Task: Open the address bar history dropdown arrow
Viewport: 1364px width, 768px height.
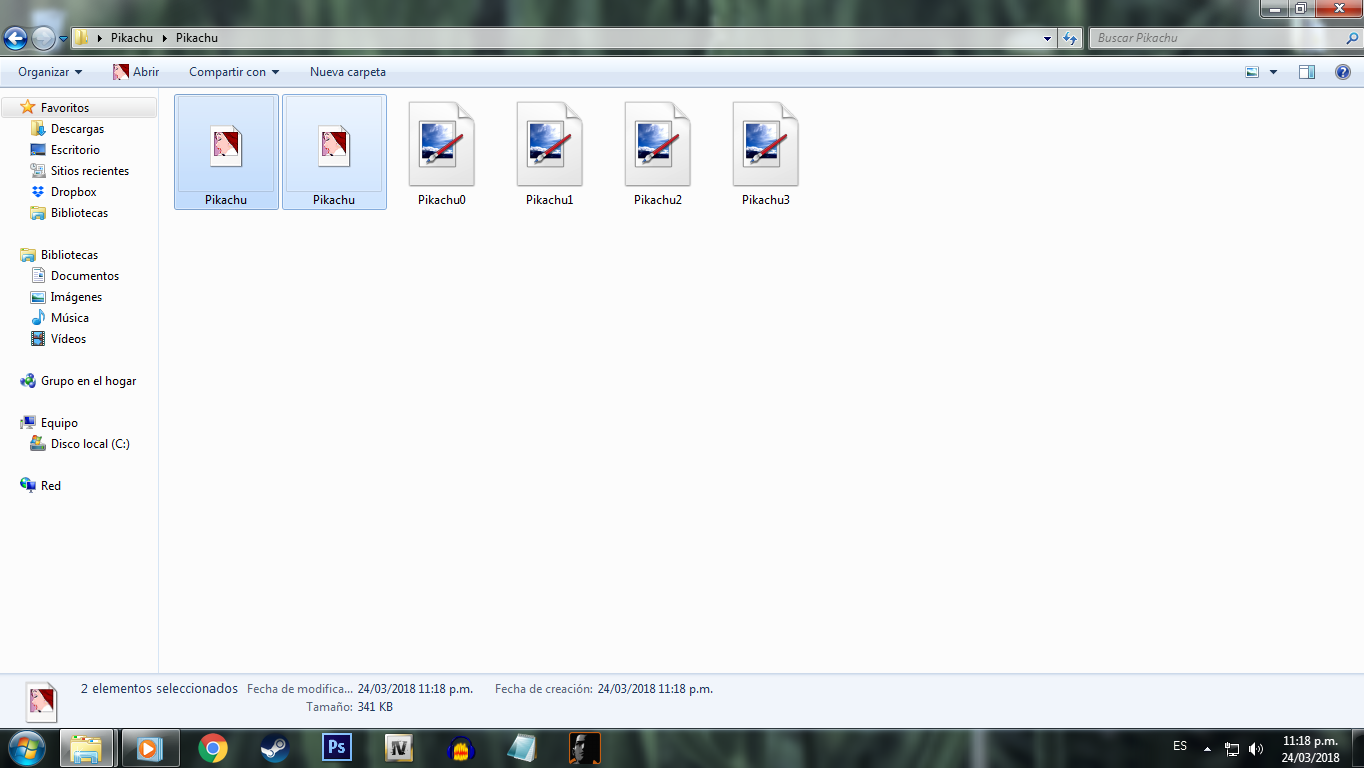Action: (1047, 39)
